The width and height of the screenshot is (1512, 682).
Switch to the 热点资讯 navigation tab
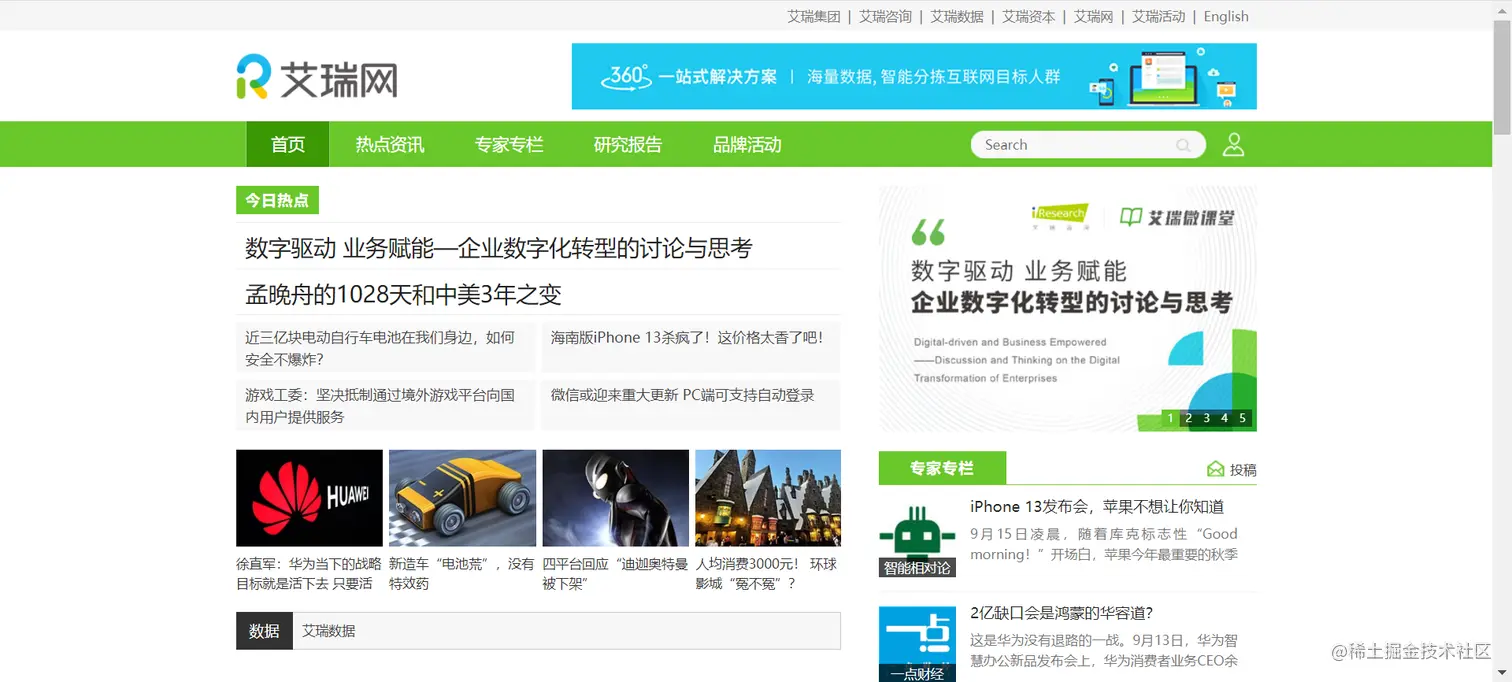click(x=391, y=144)
